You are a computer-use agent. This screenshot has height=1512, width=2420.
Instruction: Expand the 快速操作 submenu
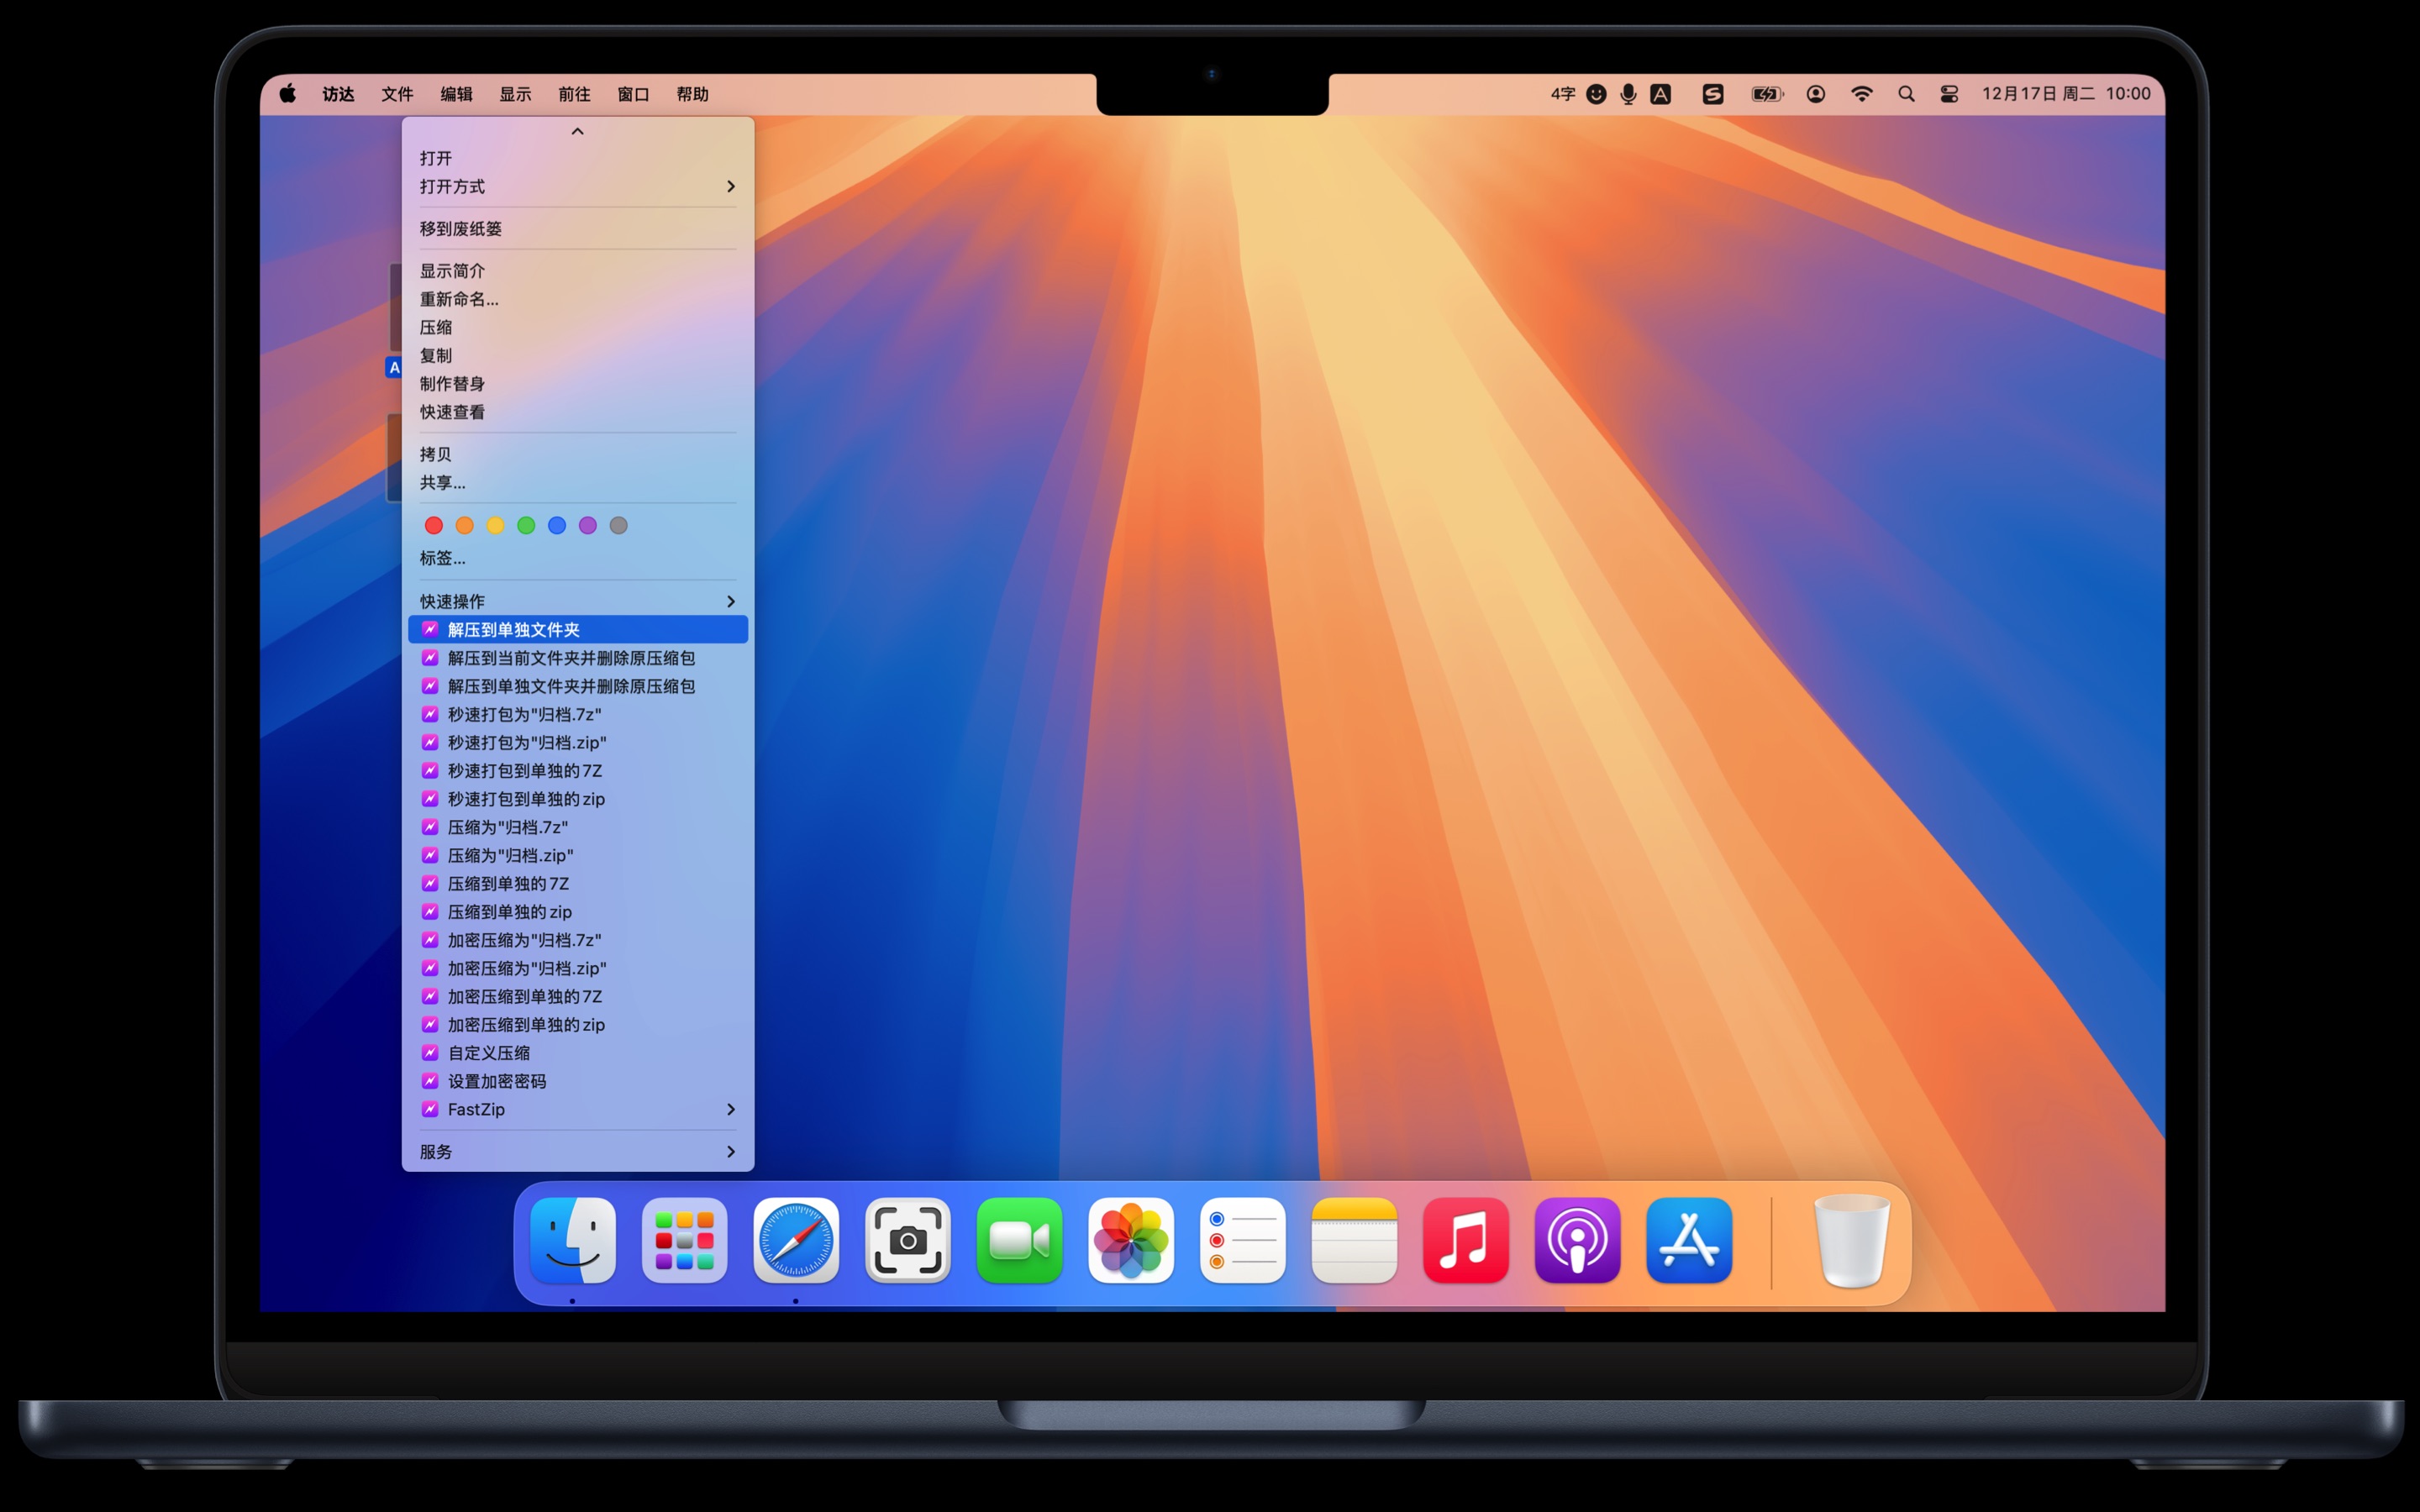578,601
